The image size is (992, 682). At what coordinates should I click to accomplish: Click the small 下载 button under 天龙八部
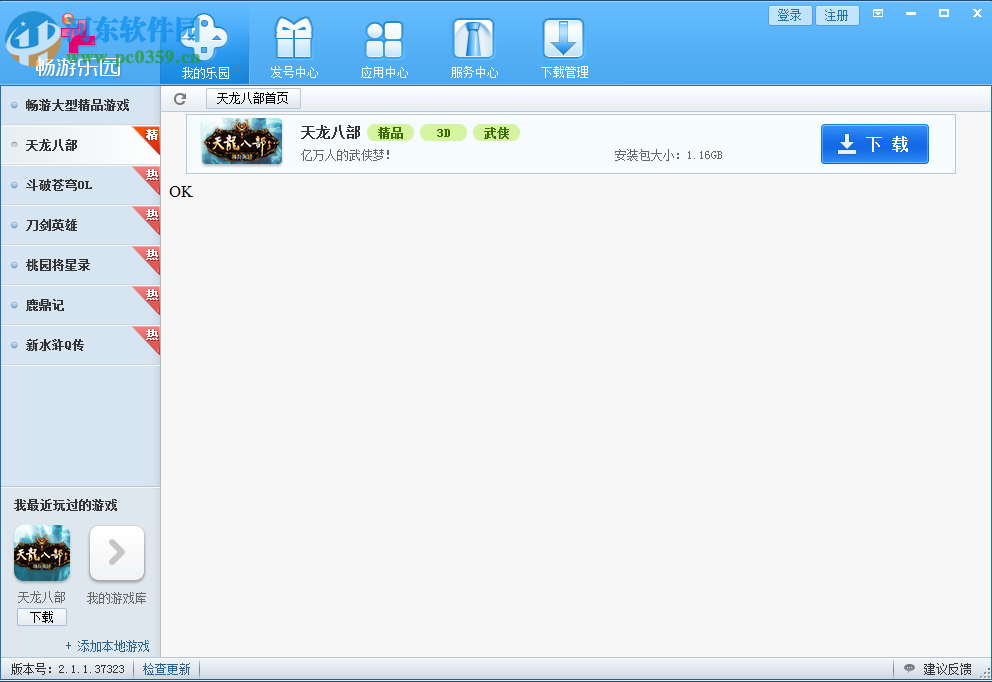[42, 617]
